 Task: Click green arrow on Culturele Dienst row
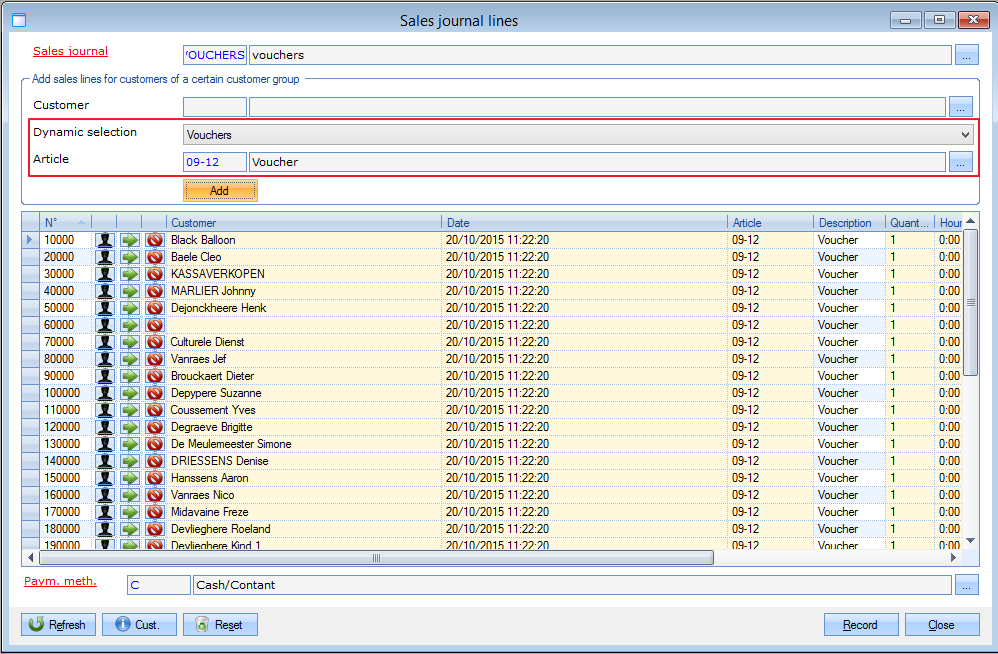(130, 342)
